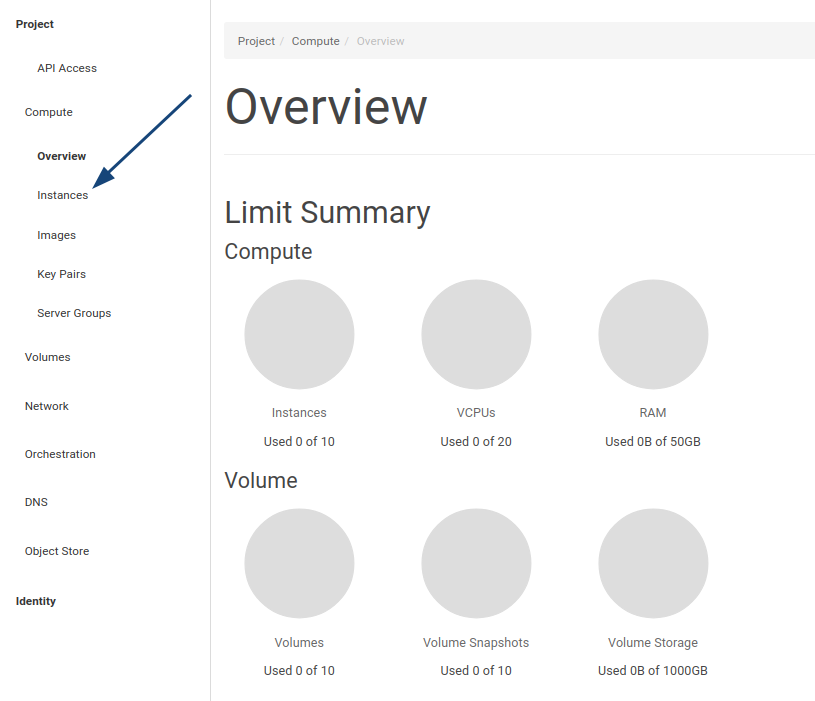This screenshot has width=815, height=701.
Task: Expand the Network section
Action: click(46, 406)
